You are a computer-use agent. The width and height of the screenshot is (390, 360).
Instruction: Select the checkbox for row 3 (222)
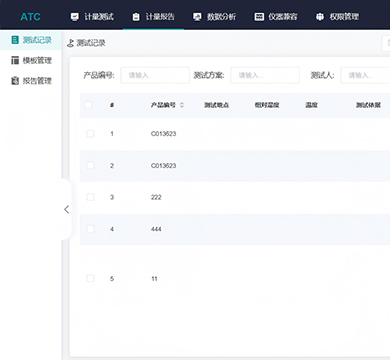pyautogui.click(x=90, y=197)
